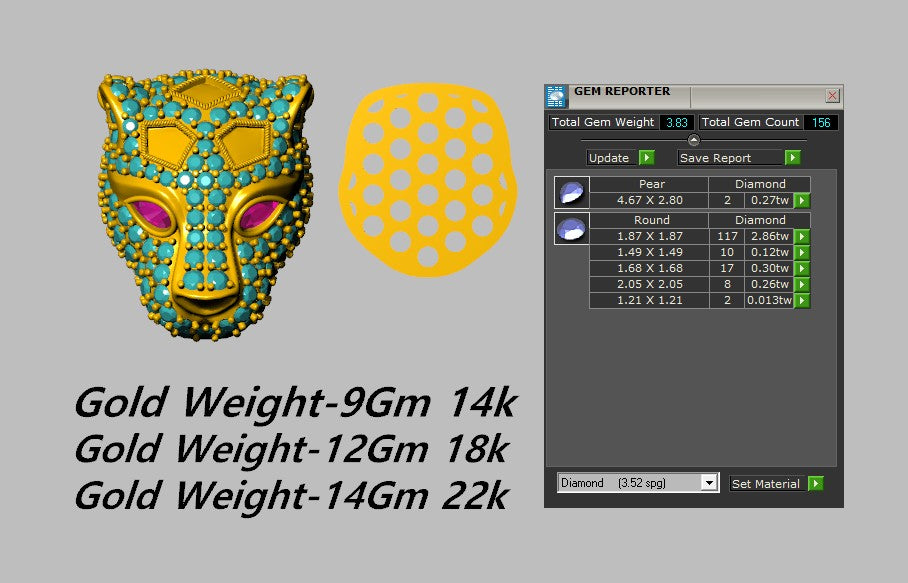908x583 pixels.
Task: Click the green arrow on the 0.12tw row
Action: pyautogui.click(x=802, y=252)
